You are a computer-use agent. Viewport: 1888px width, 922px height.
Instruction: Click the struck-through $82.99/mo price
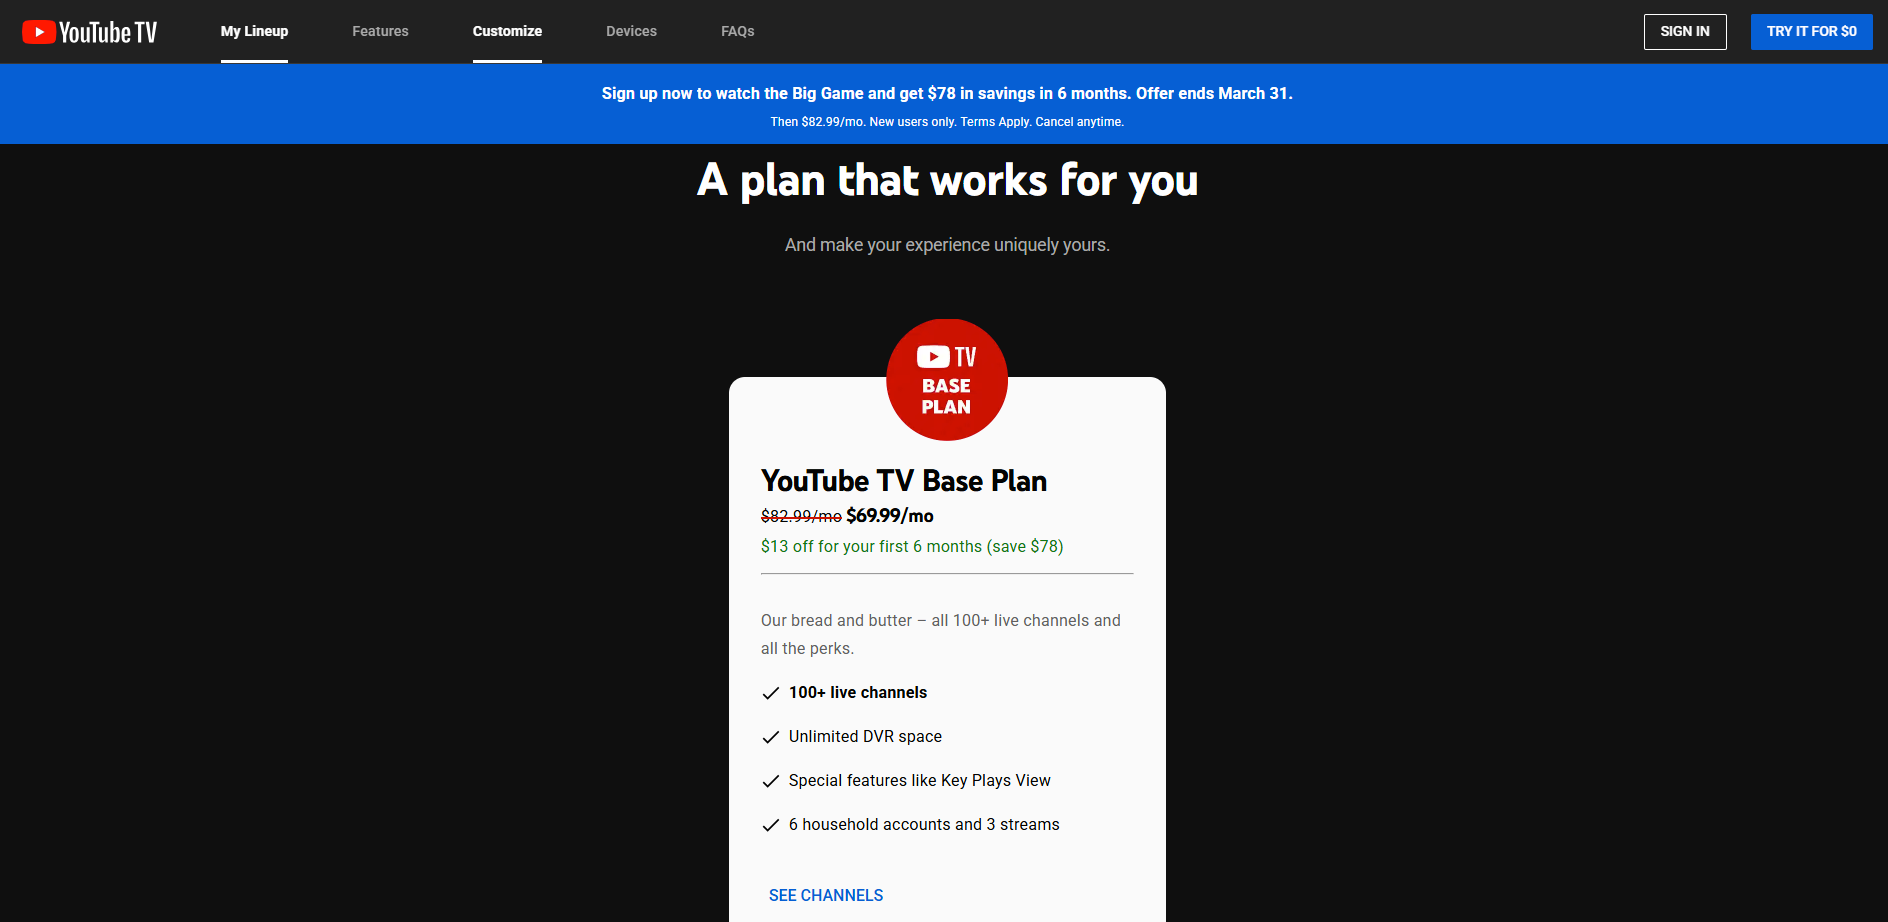point(801,516)
